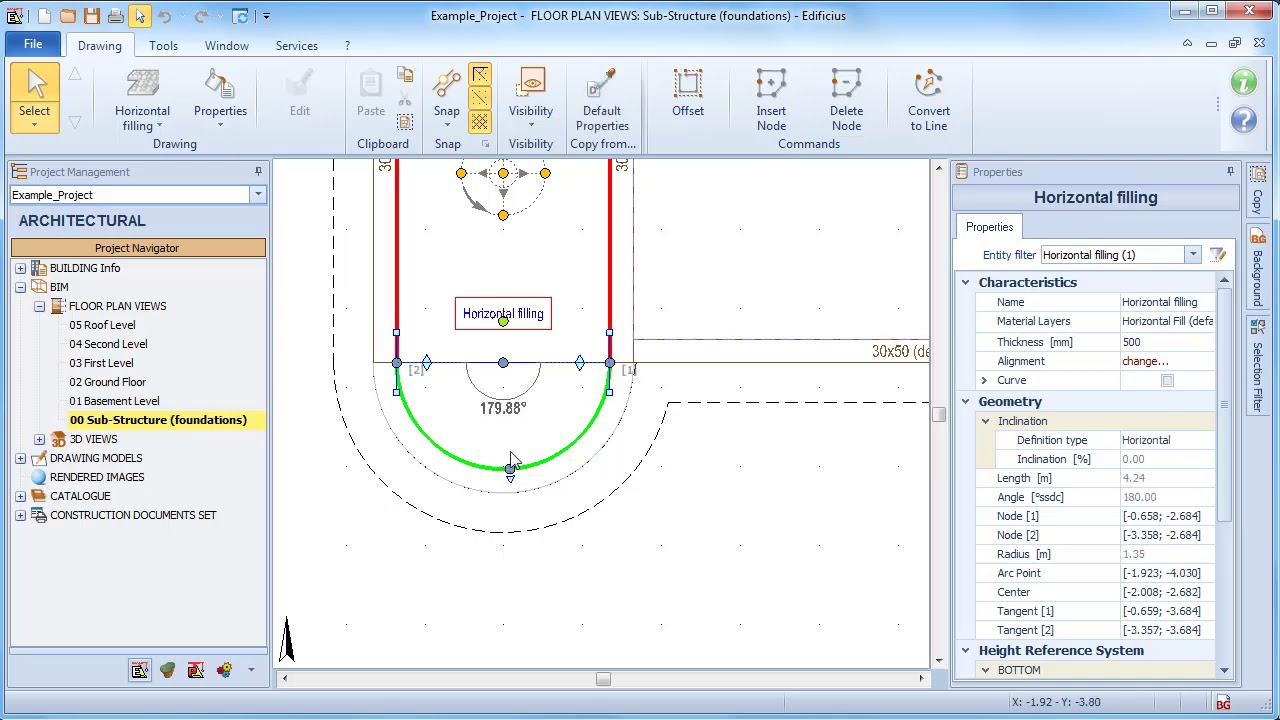Click the Alignment change... link
Screen dimensions: 1280x720
pyautogui.click(x=1145, y=361)
